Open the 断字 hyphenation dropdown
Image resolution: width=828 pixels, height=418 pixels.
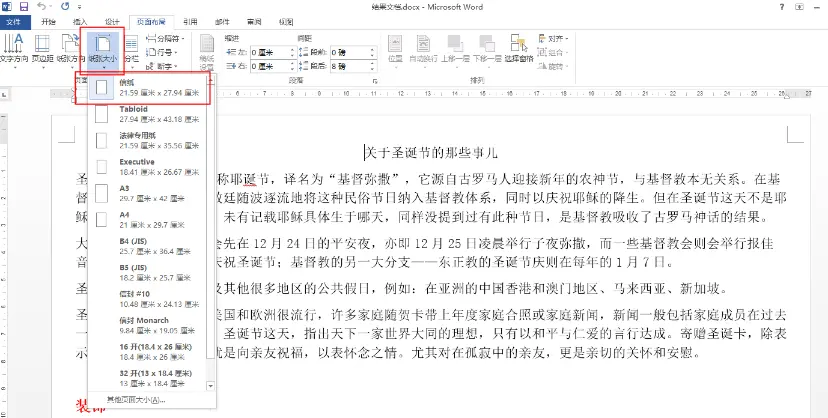point(162,66)
